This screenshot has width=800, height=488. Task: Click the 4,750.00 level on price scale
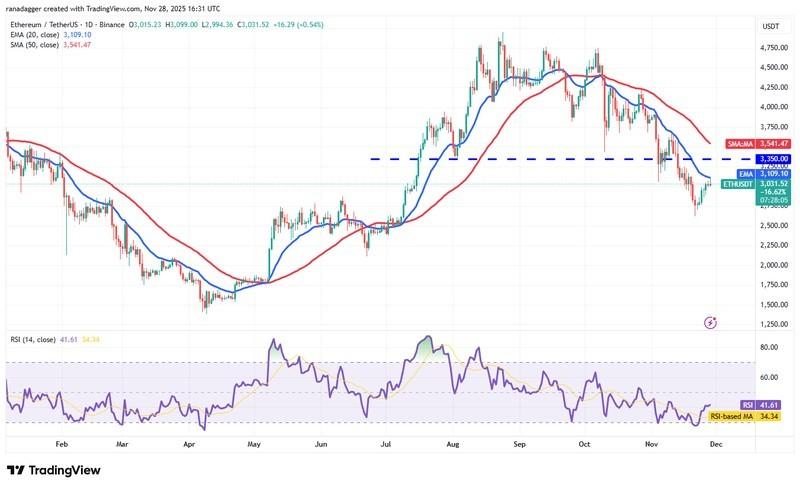coord(771,47)
